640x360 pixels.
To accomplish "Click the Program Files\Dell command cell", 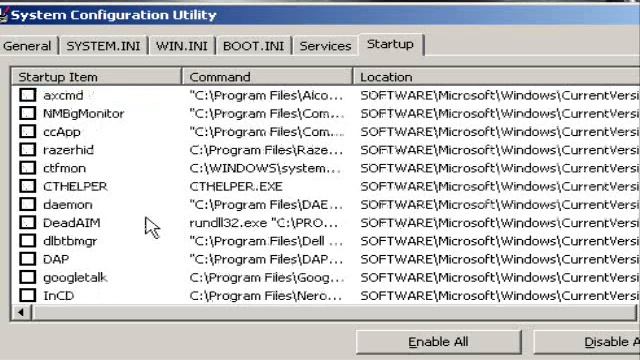I will click(267, 241).
